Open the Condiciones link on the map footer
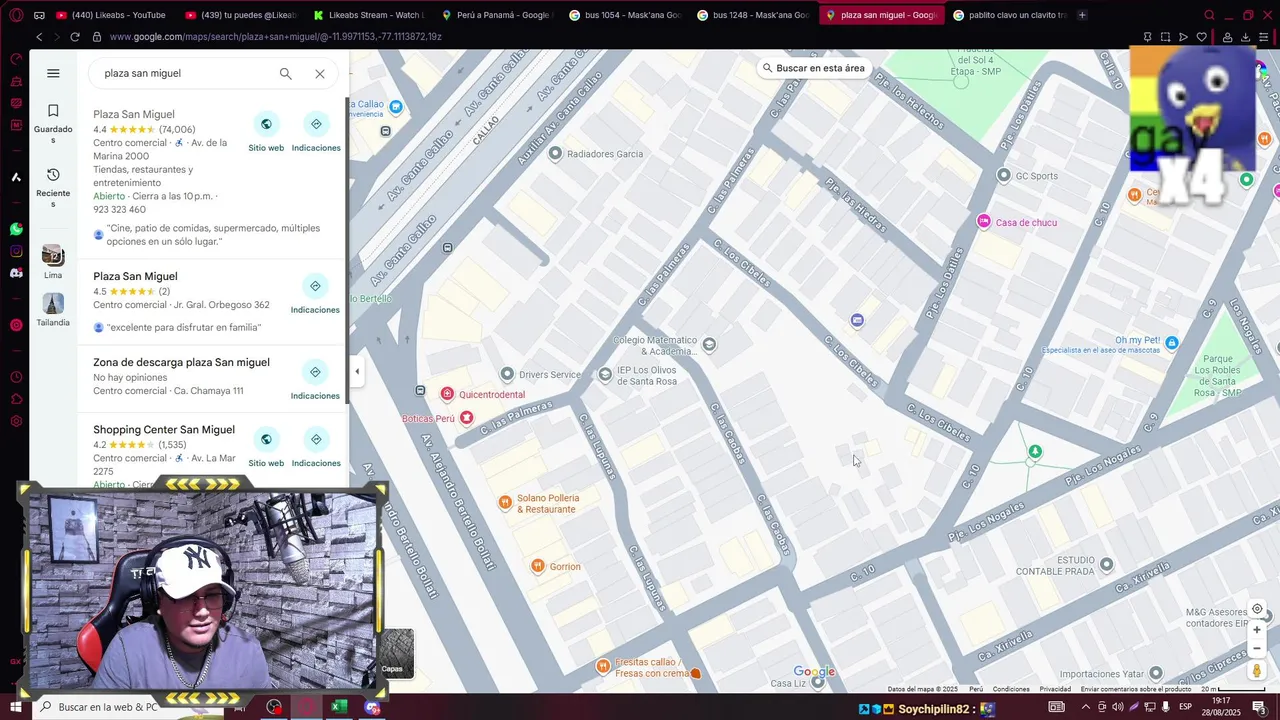 pyautogui.click(x=1011, y=689)
